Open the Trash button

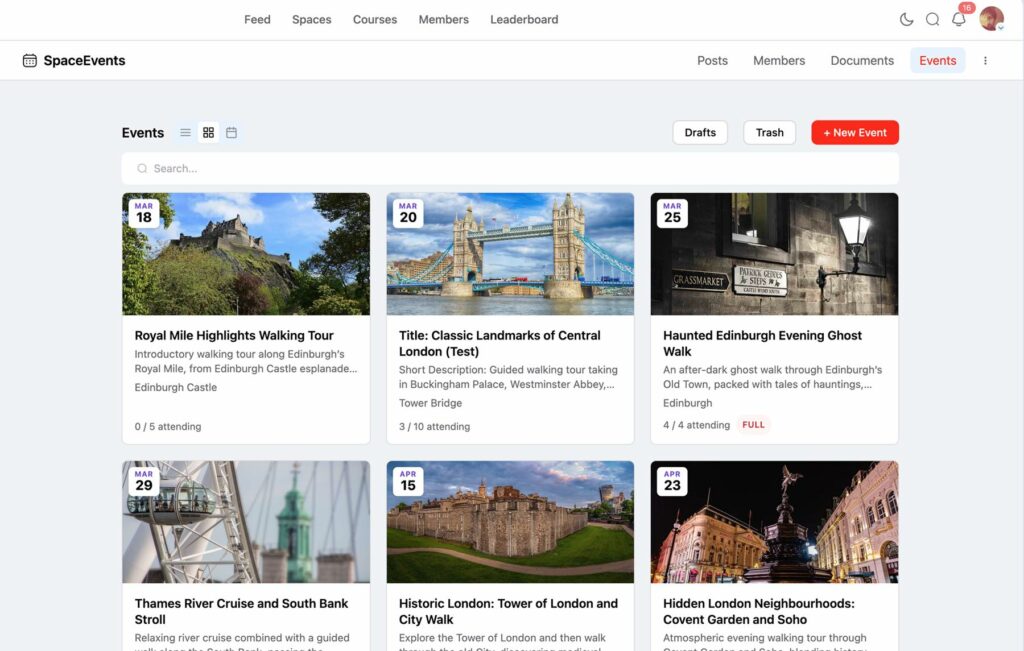[769, 133]
